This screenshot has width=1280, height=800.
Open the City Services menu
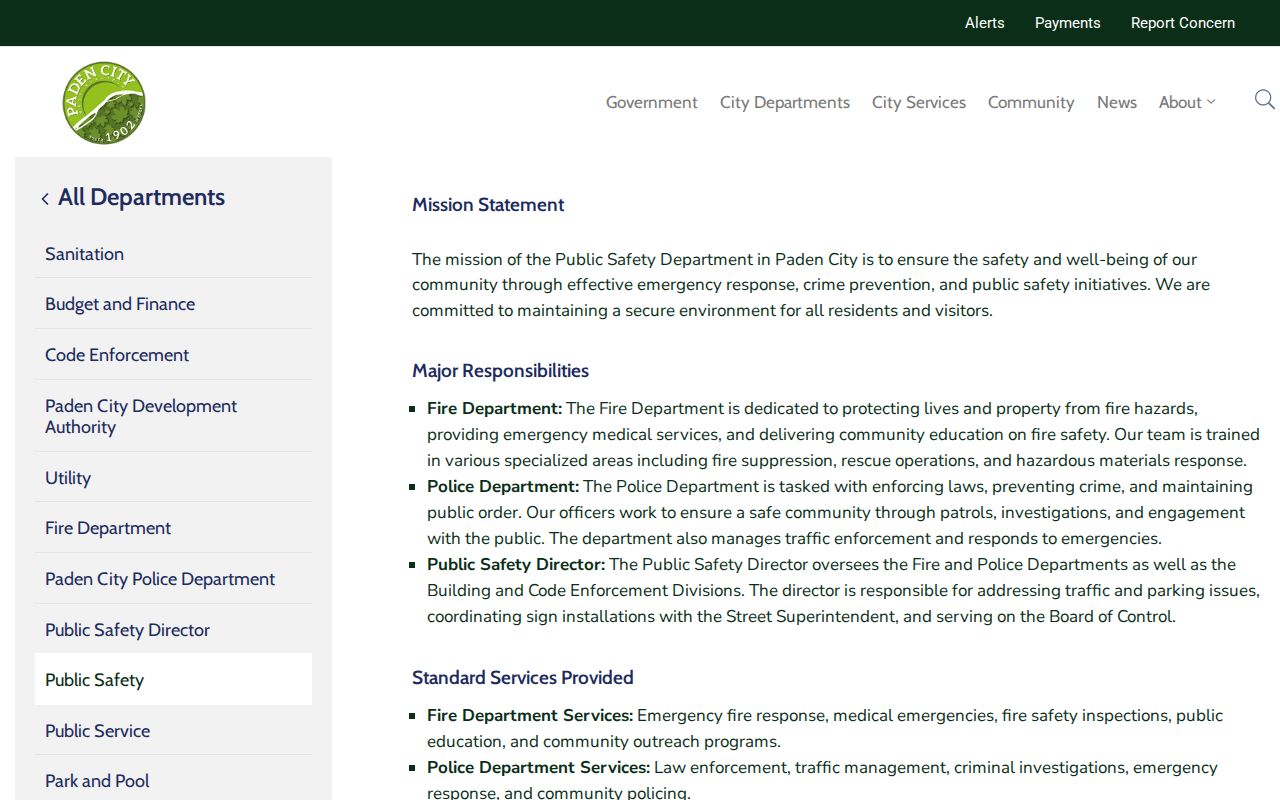point(919,102)
